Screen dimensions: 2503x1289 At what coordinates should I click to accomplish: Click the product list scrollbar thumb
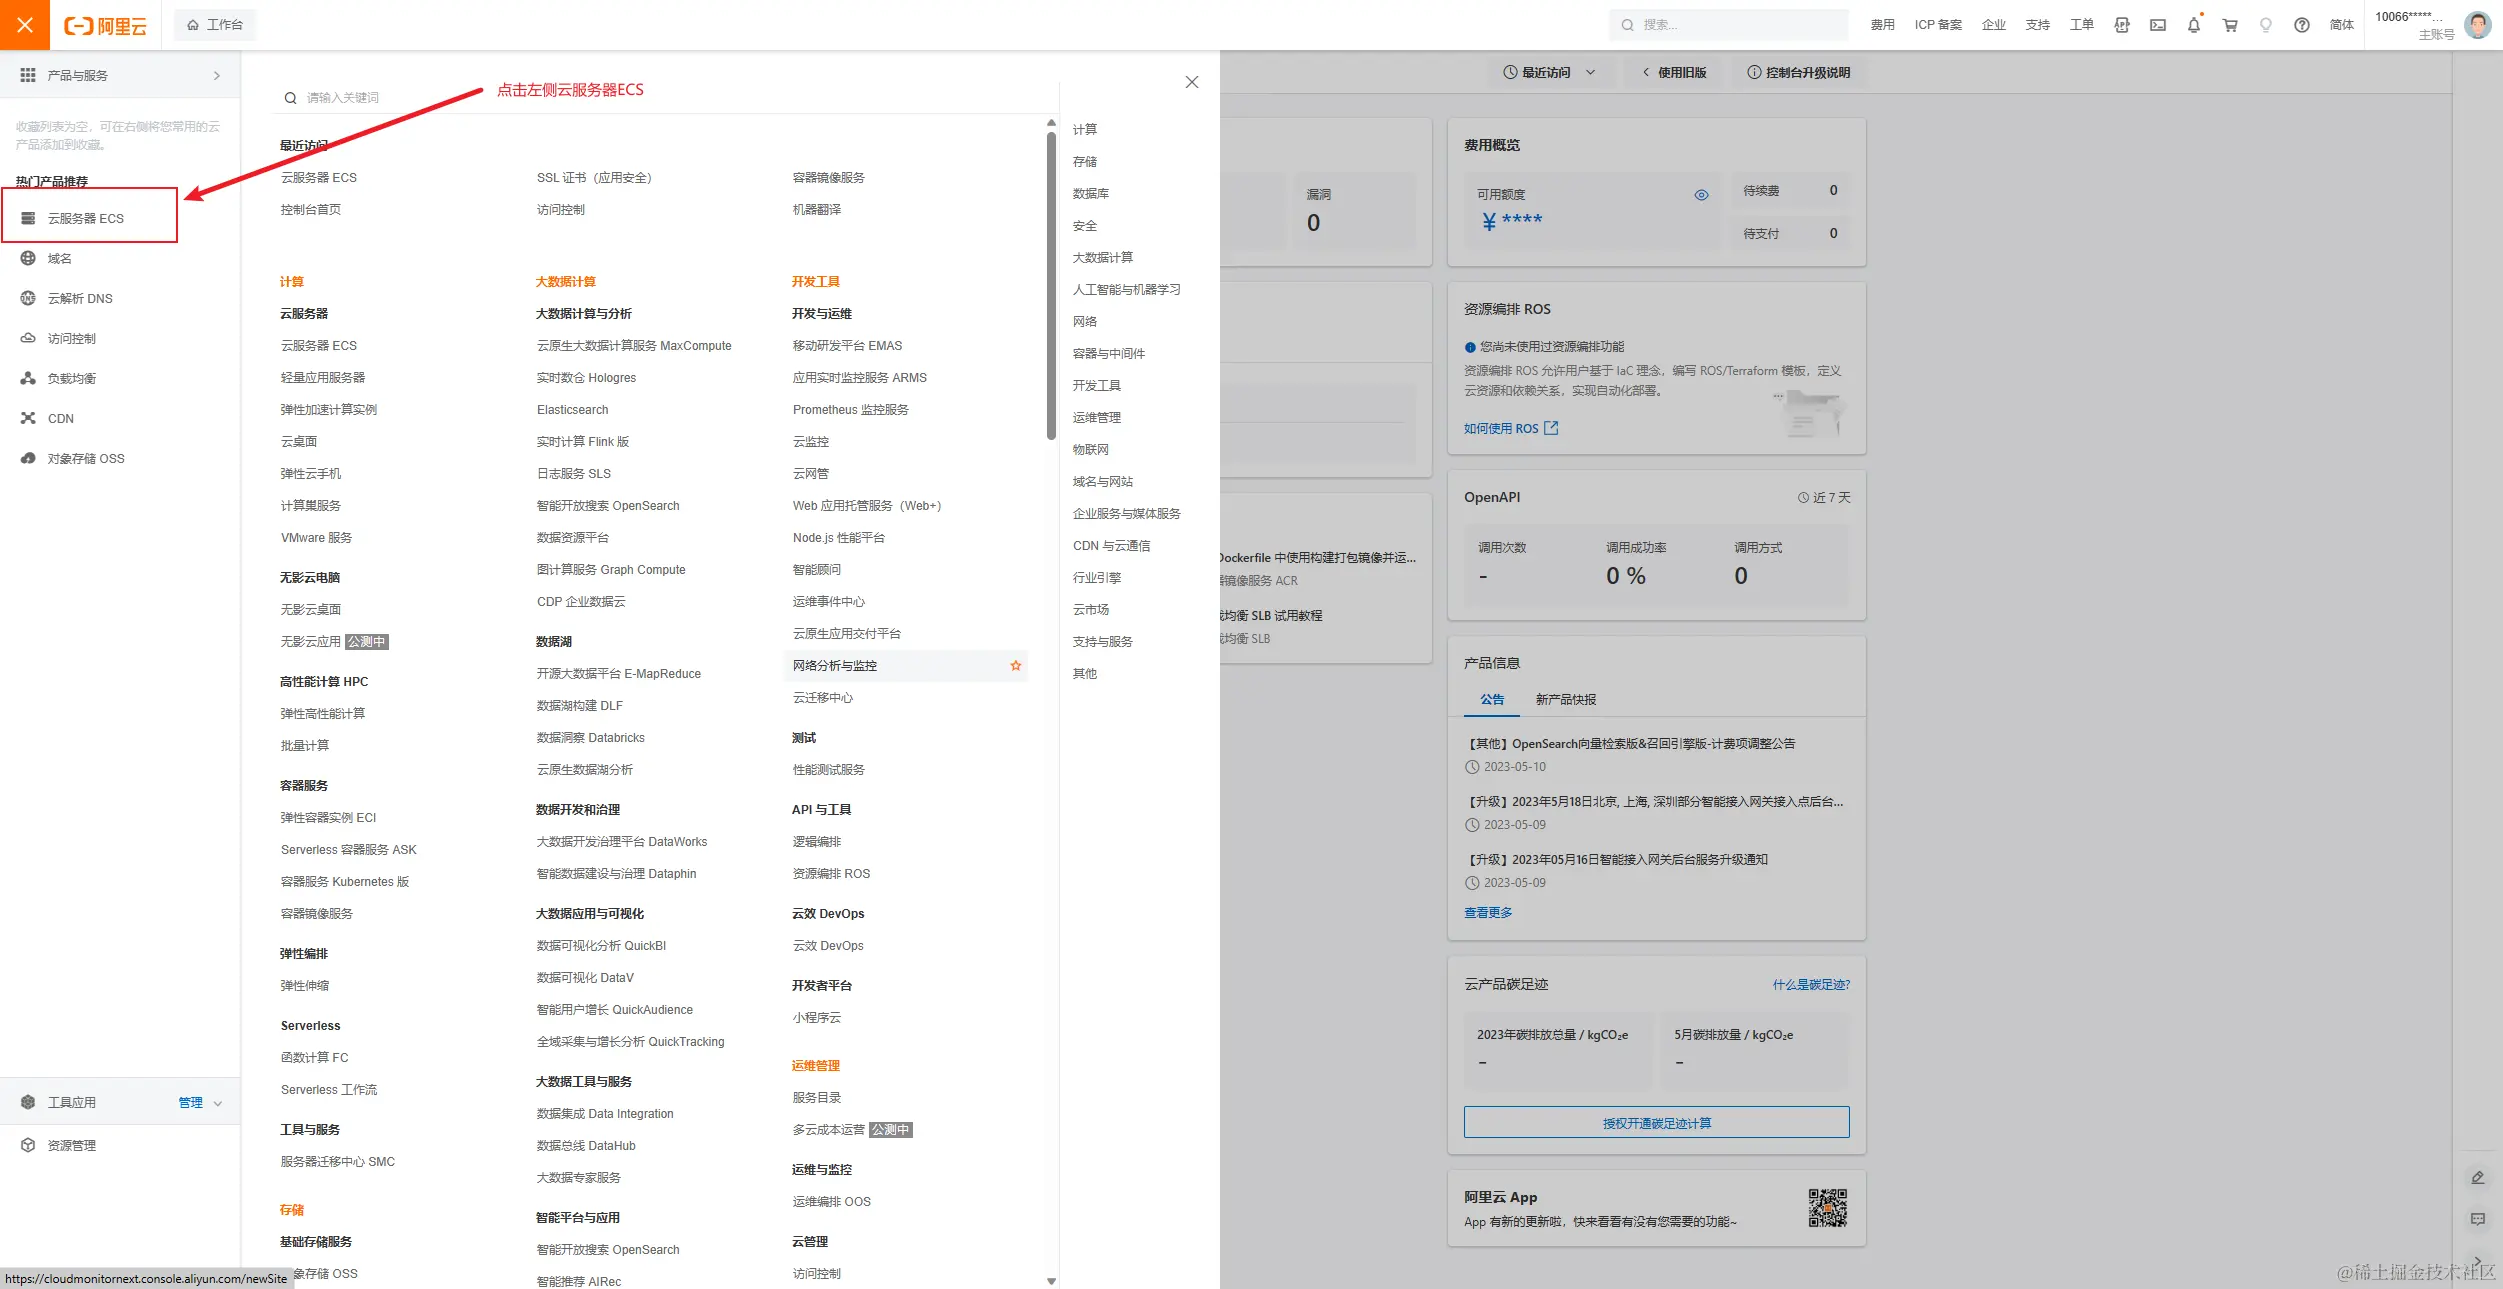coord(1051,285)
